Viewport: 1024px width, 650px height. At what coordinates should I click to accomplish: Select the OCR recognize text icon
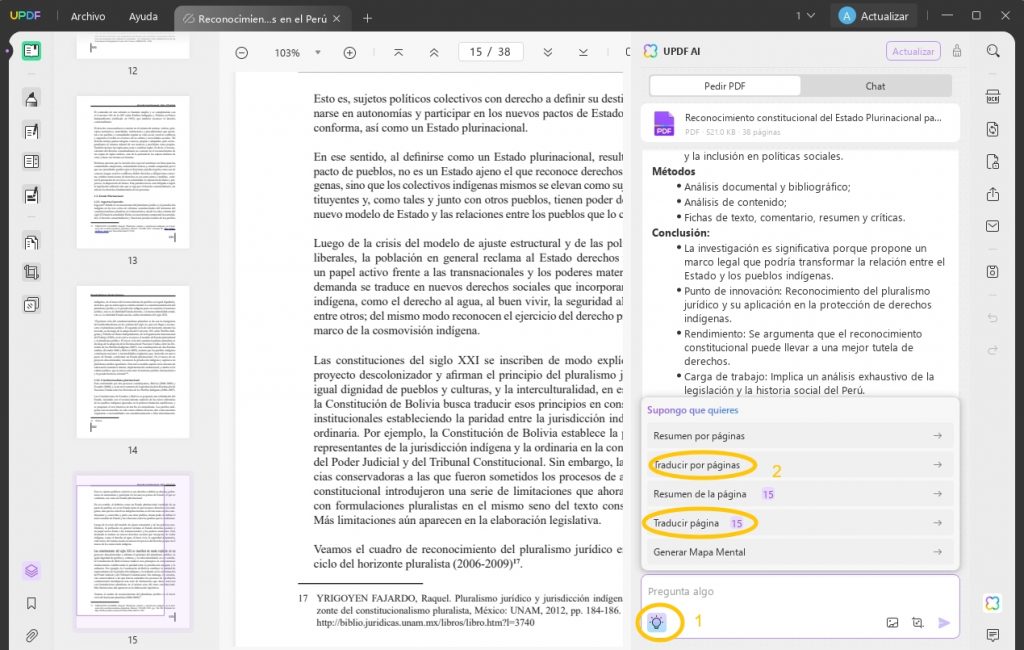point(992,96)
